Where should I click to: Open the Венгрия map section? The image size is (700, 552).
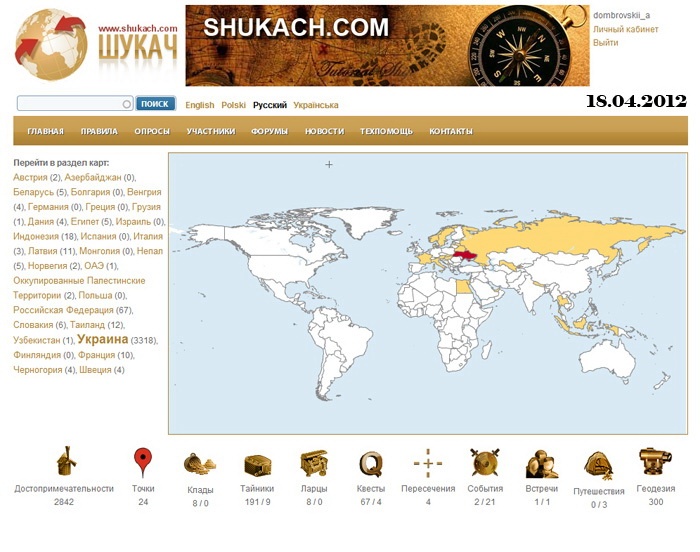pyautogui.click(x=144, y=192)
